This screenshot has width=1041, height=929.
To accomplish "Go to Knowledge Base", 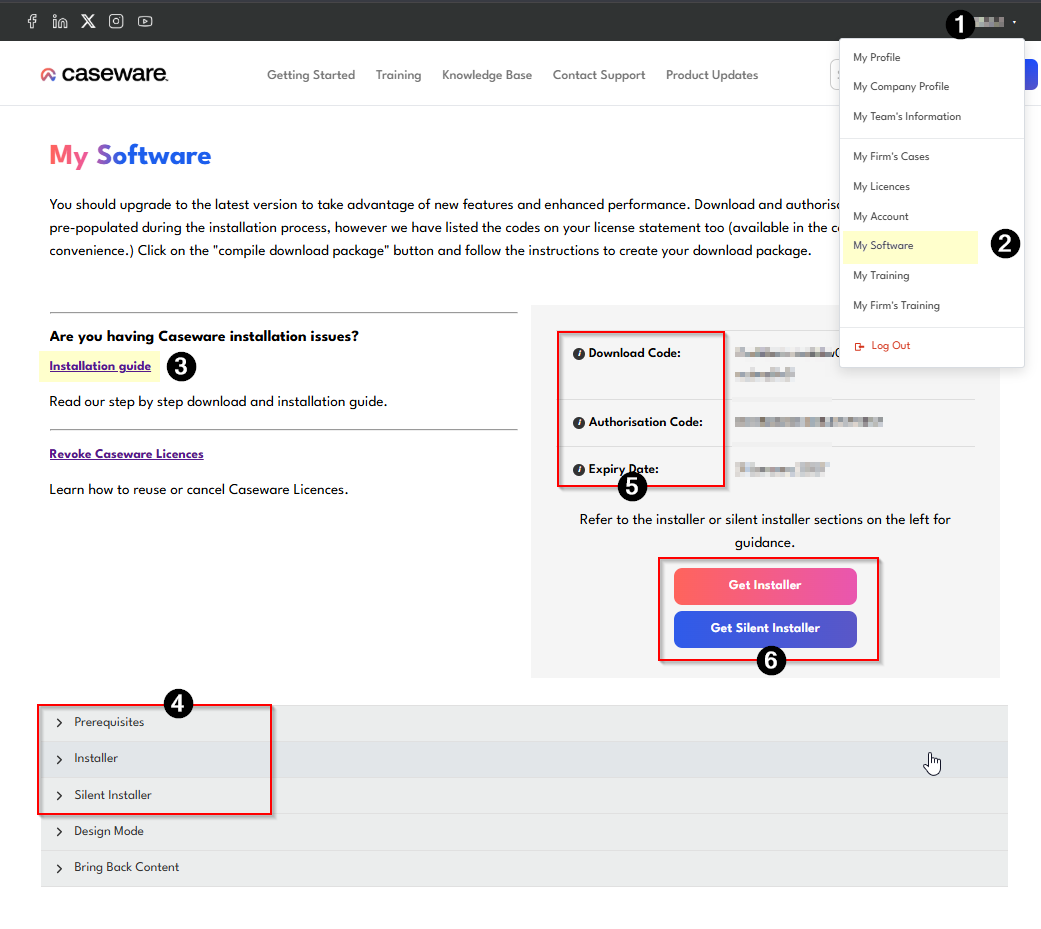I will (x=487, y=75).
